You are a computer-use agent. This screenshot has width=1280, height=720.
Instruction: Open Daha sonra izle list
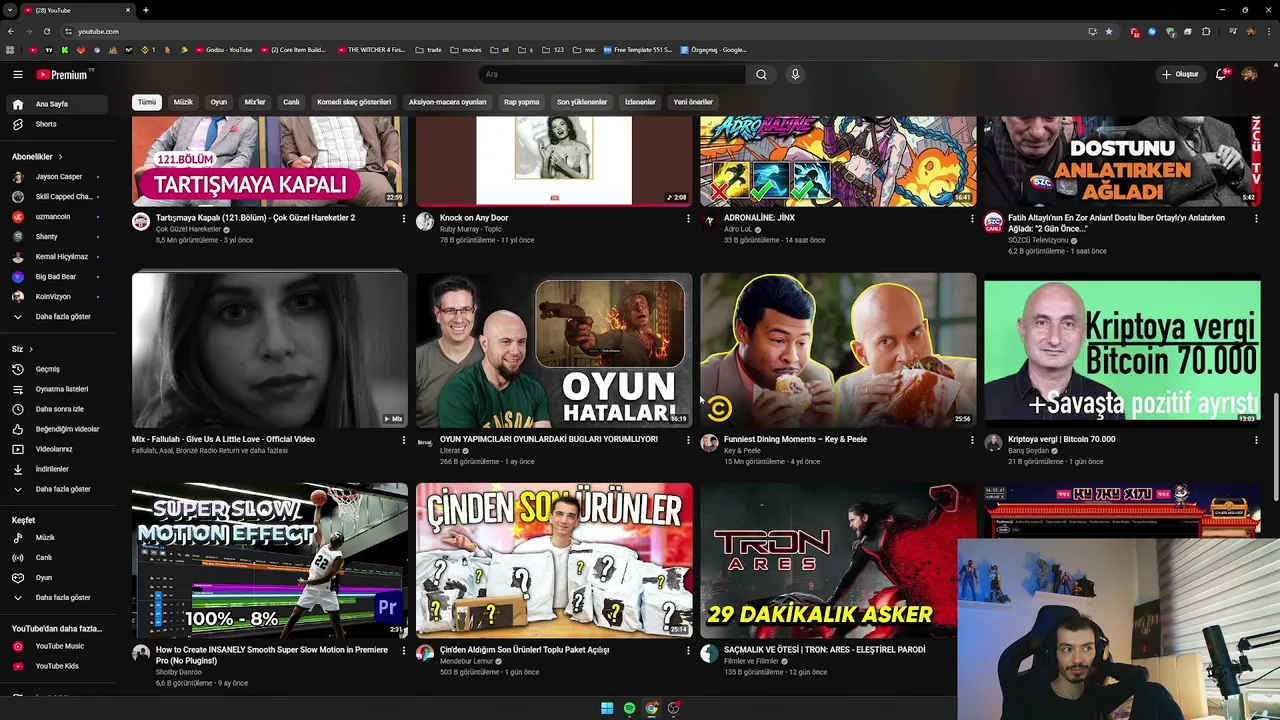click(56, 409)
